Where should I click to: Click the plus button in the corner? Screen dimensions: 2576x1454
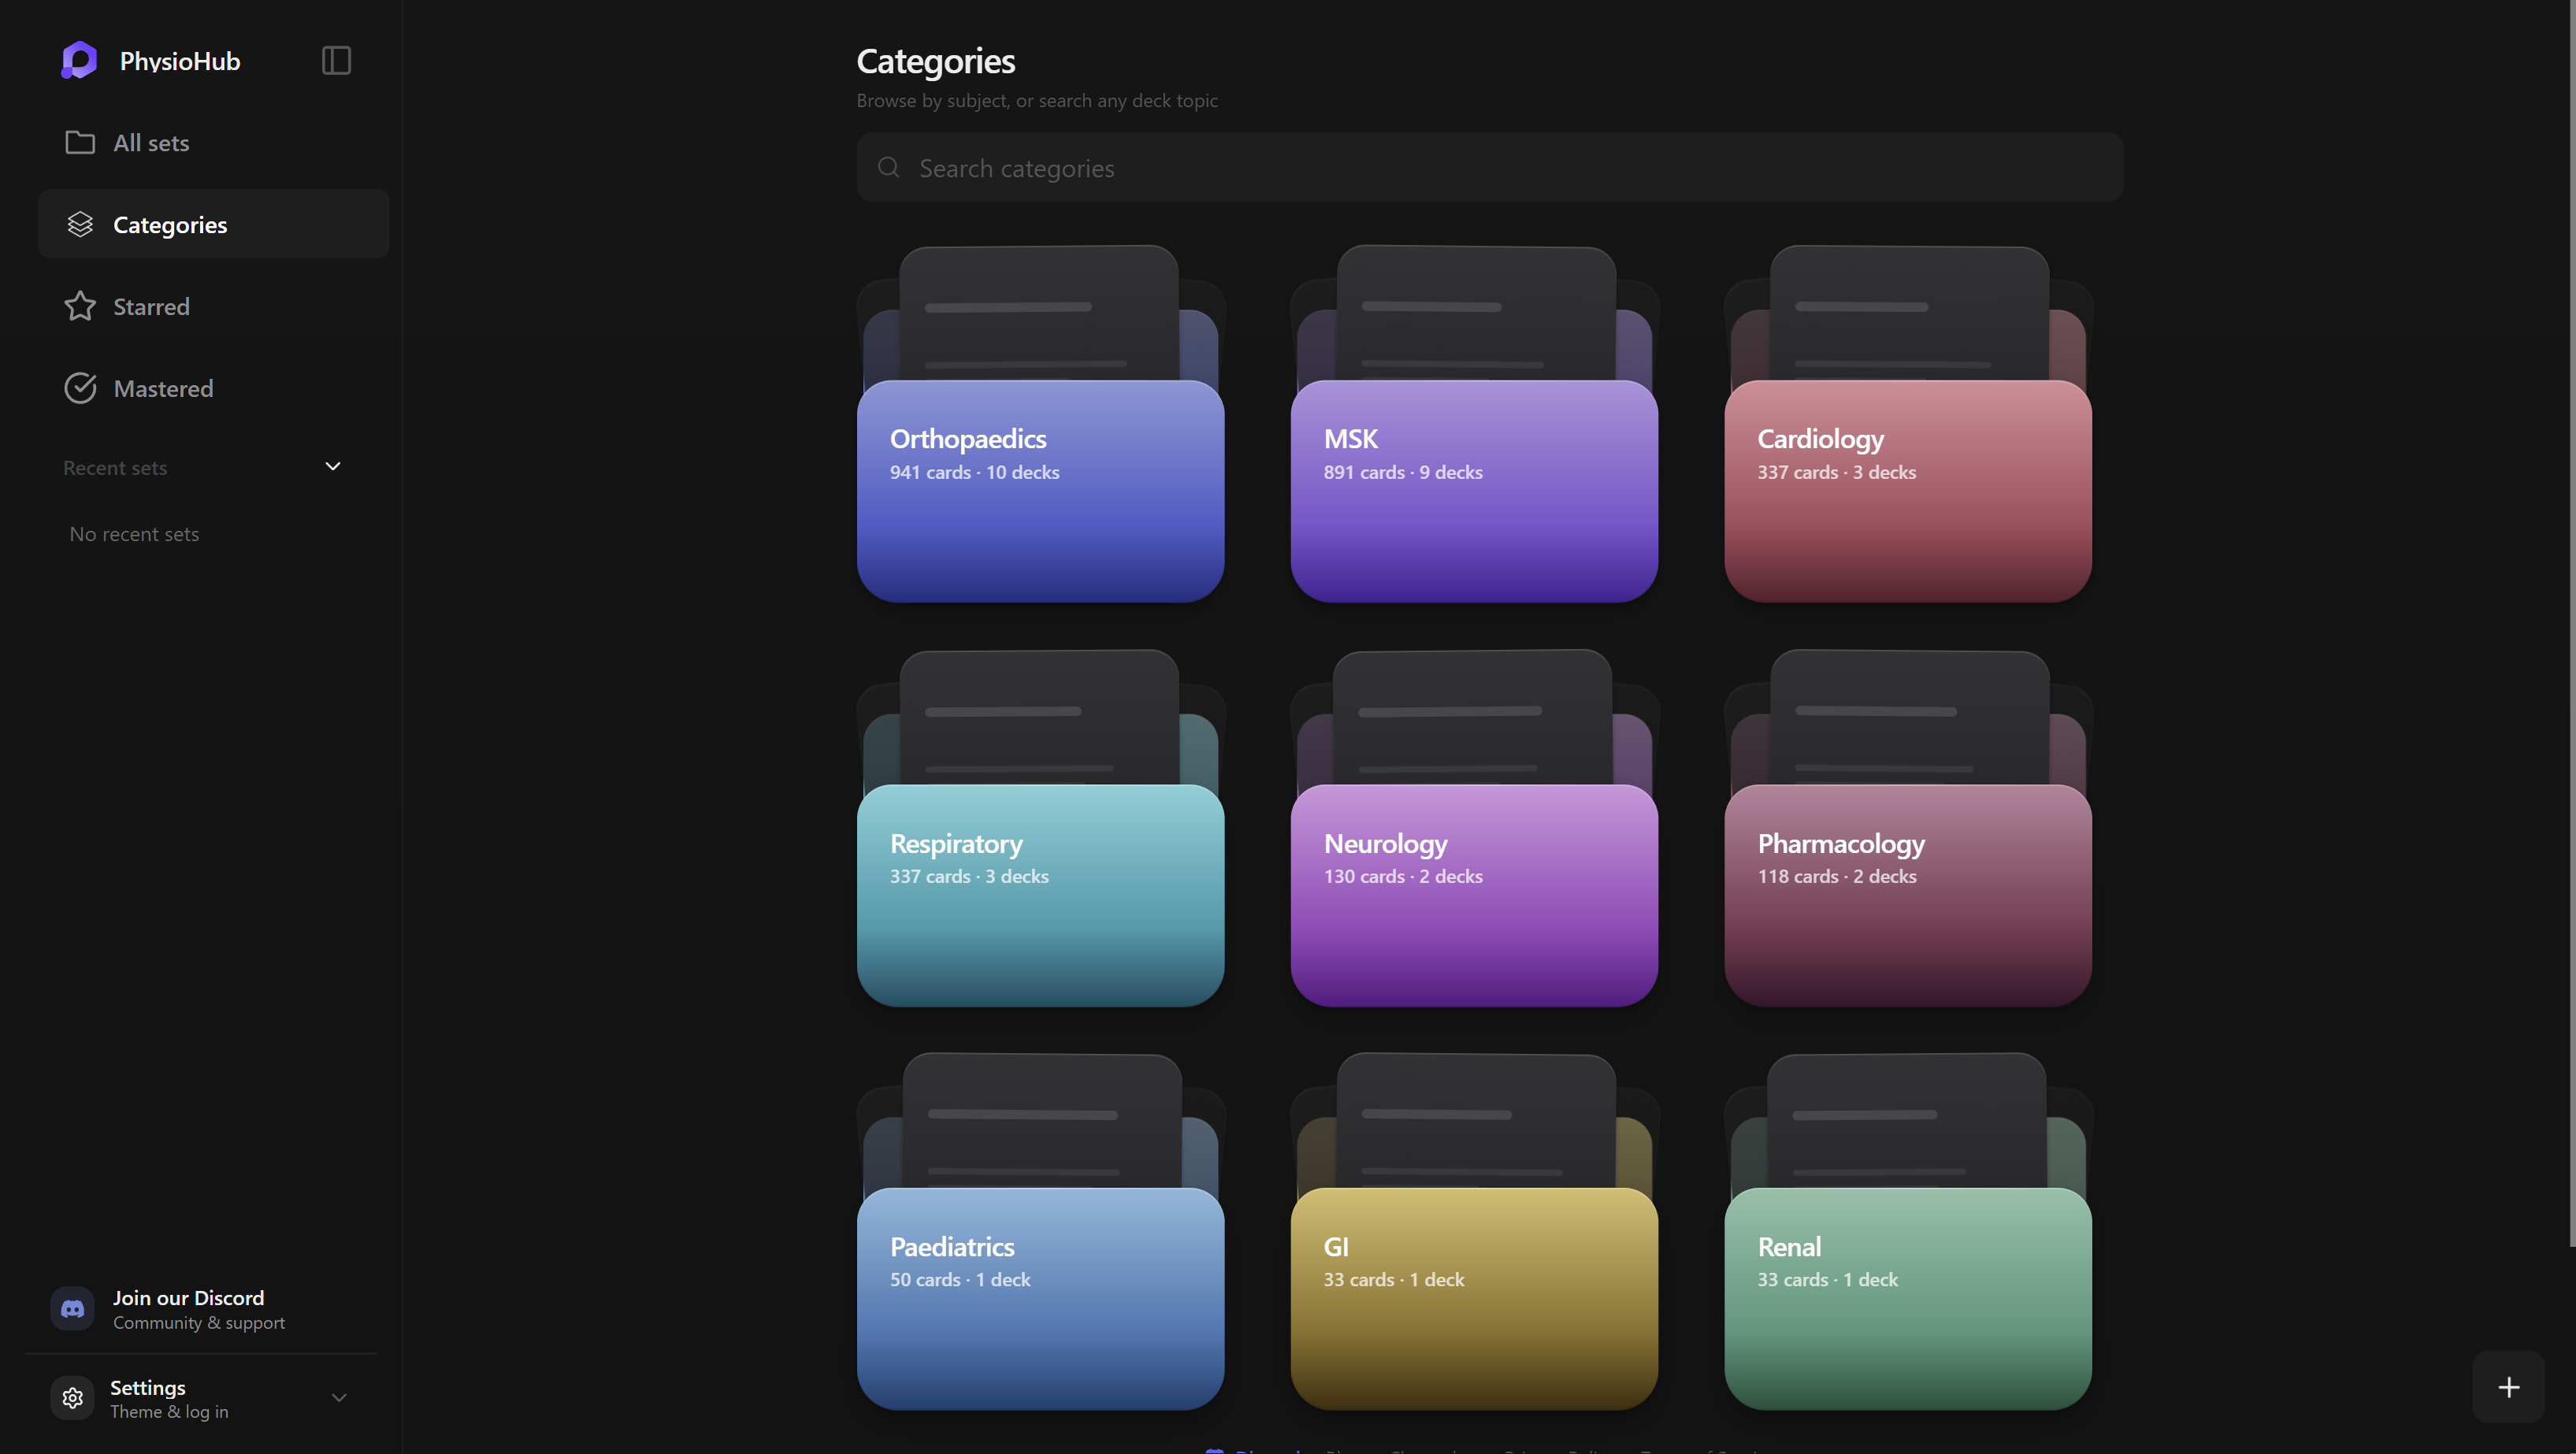pos(2508,1387)
